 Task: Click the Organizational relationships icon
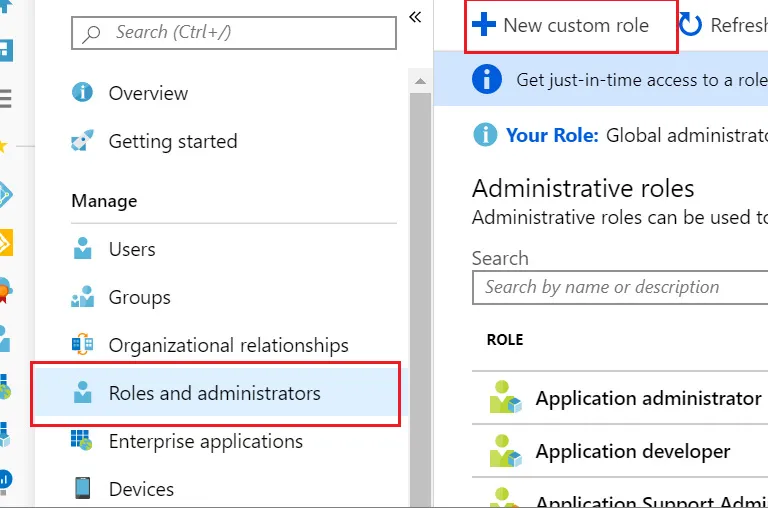click(83, 345)
